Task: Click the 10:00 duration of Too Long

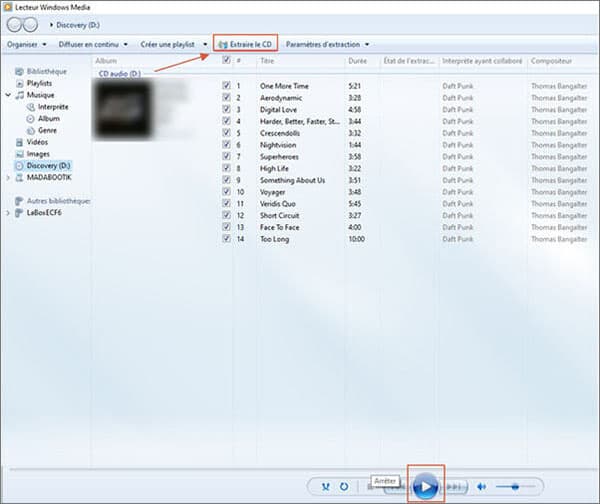Action: pyautogui.click(x=356, y=239)
